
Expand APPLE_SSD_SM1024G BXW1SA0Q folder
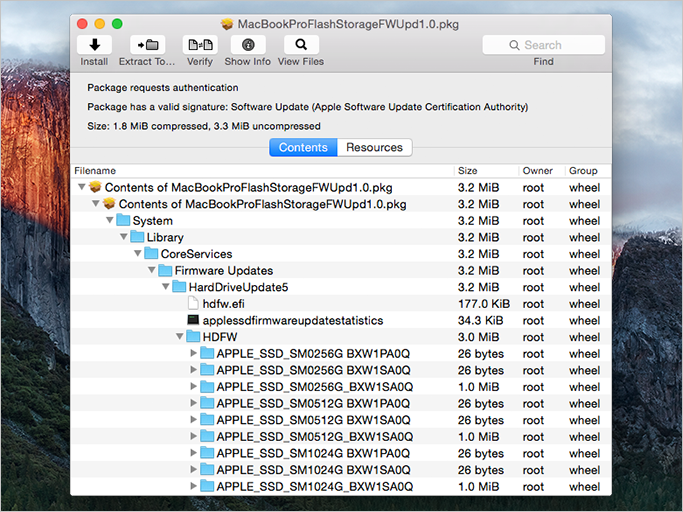click(x=193, y=469)
